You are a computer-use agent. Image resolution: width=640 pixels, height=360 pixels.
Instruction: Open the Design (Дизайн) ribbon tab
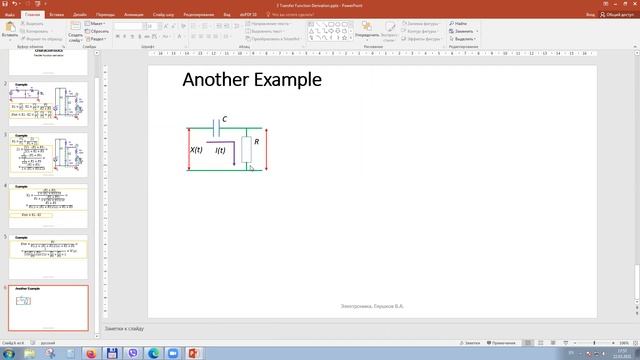pyautogui.click(x=80, y=14)
